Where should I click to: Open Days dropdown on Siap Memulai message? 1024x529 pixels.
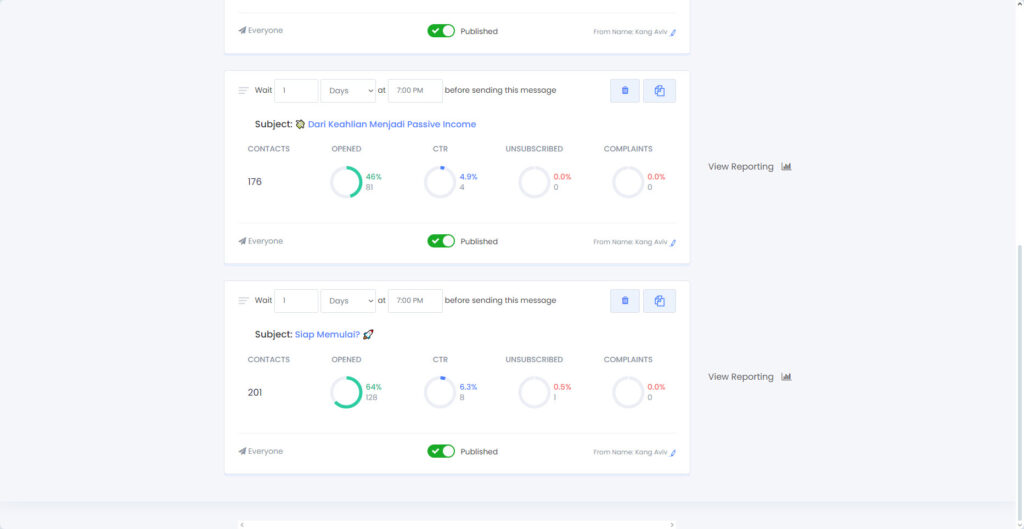(348, 301)
